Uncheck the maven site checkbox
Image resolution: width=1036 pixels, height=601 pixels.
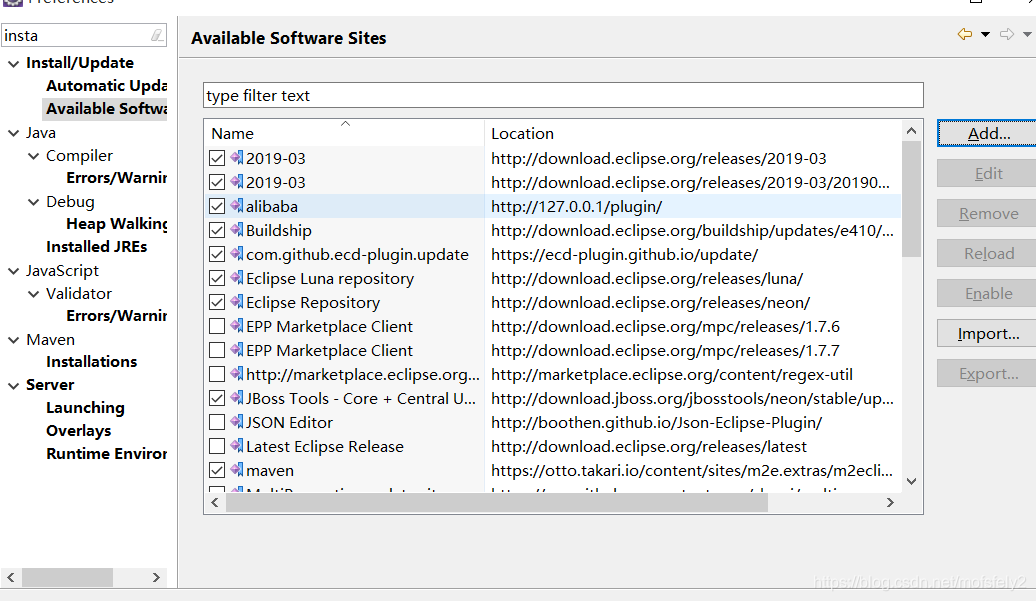point(217,470)
